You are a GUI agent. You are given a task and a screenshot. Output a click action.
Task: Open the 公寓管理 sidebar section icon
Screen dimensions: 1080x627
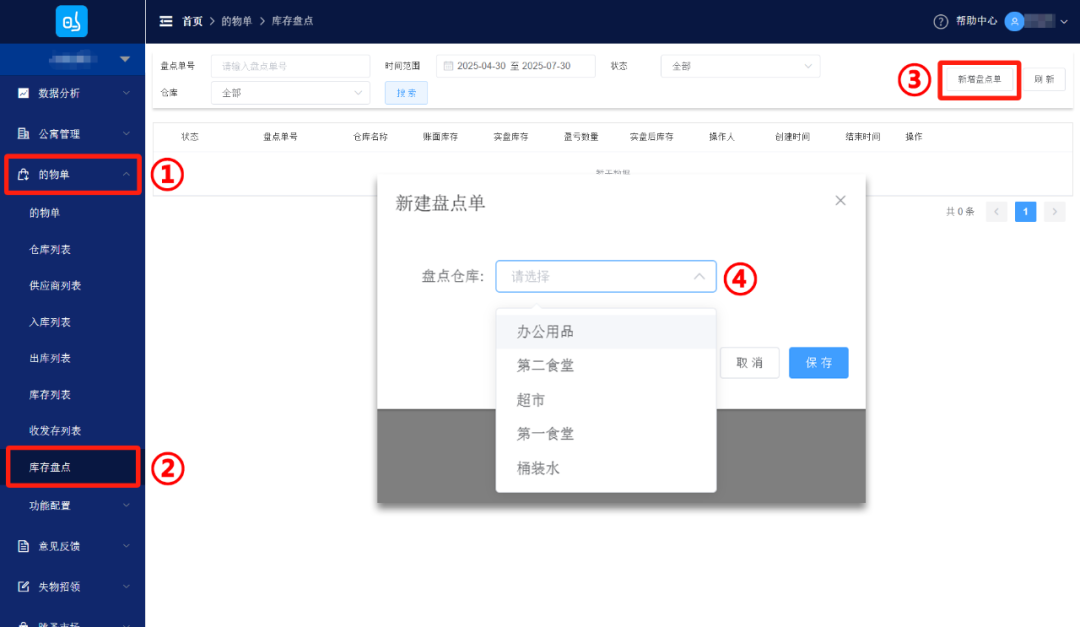(24, 133)
